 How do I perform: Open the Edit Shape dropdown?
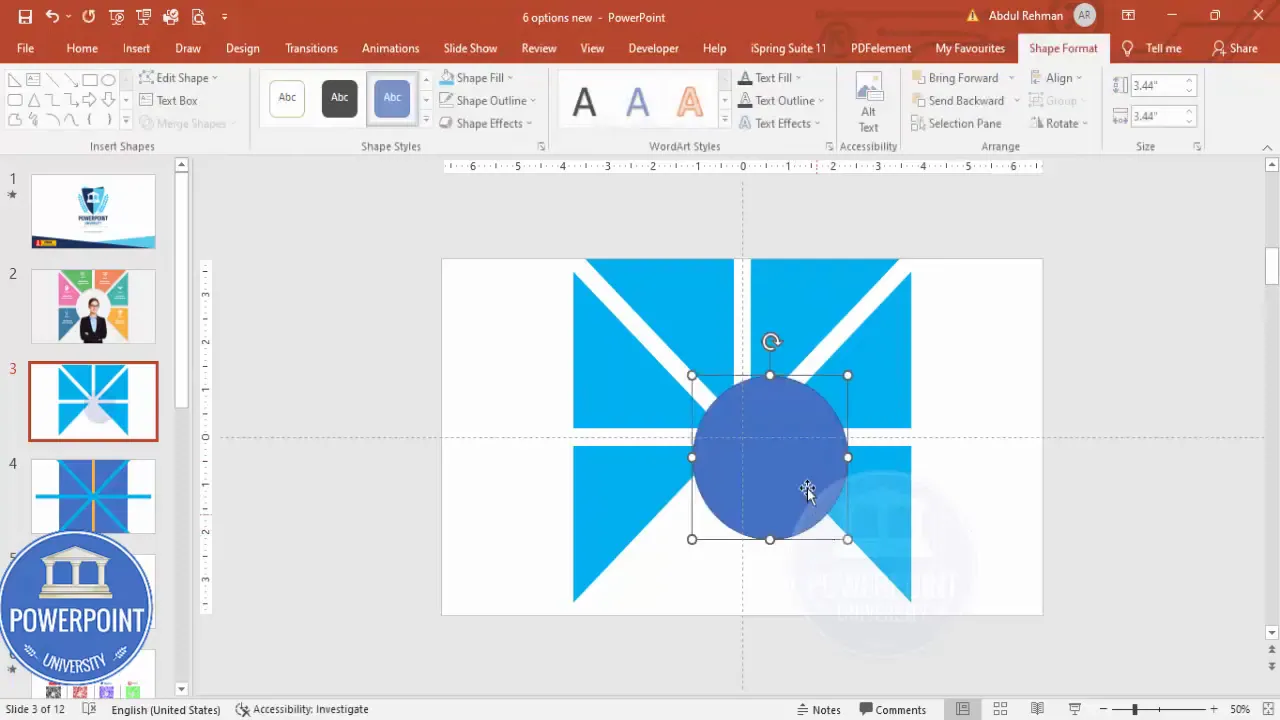pyautogui.click(x=178, y=77)
